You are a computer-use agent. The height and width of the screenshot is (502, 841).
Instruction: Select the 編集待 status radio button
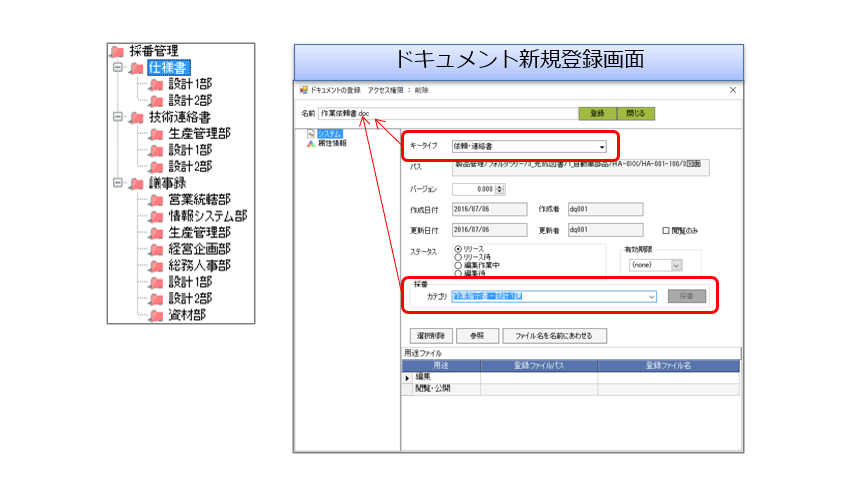458,273
